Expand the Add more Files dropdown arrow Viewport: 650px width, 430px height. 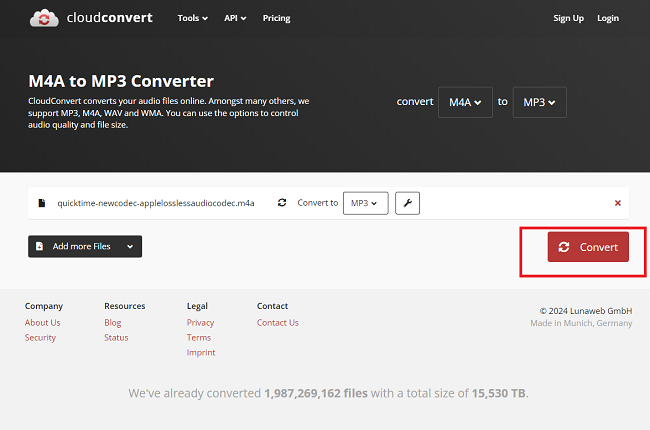pyautogui.click(x=130, y=246)
